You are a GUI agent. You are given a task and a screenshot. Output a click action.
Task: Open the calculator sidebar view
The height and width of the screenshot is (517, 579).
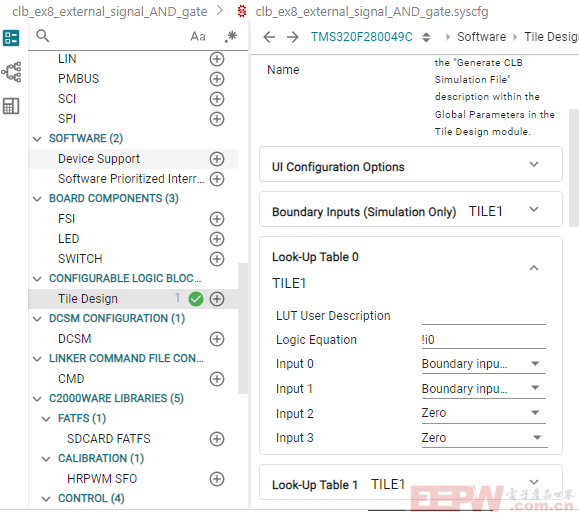pyautogui.click(x=11, y=106)
